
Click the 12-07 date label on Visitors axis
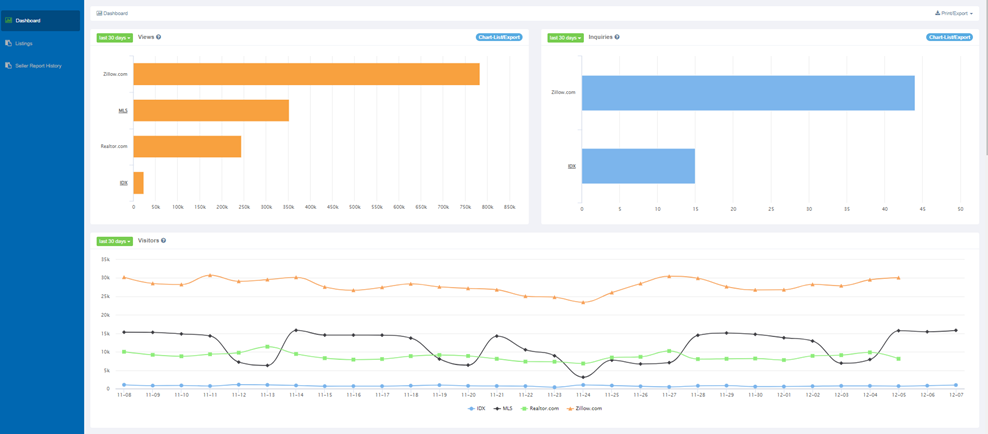pos(956,395)
